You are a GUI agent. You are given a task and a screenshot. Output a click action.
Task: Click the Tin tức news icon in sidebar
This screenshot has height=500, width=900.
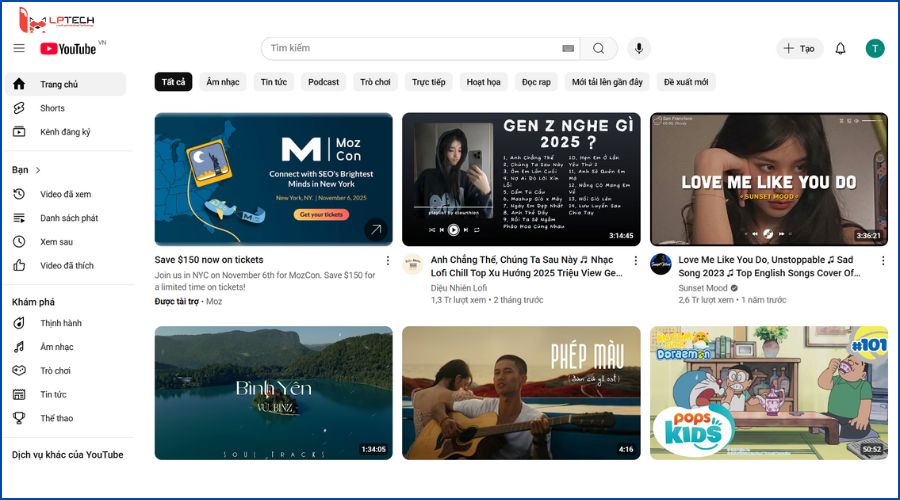tap(19, 394)
